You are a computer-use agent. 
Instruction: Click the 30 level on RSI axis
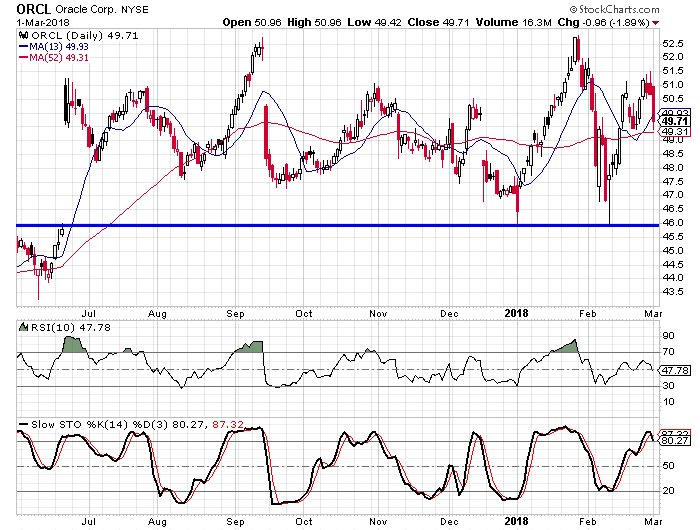tap(669, 385)
